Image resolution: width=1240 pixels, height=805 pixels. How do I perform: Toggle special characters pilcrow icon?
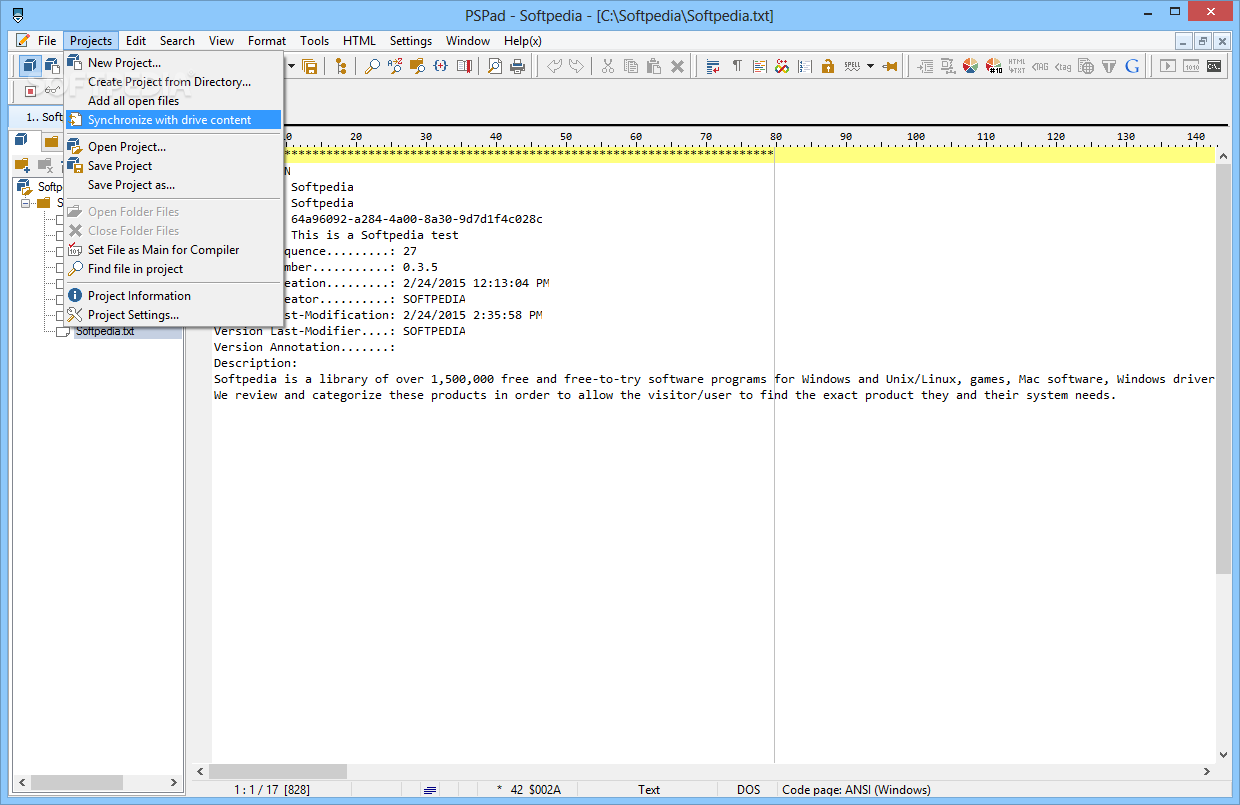pos(737,66)
